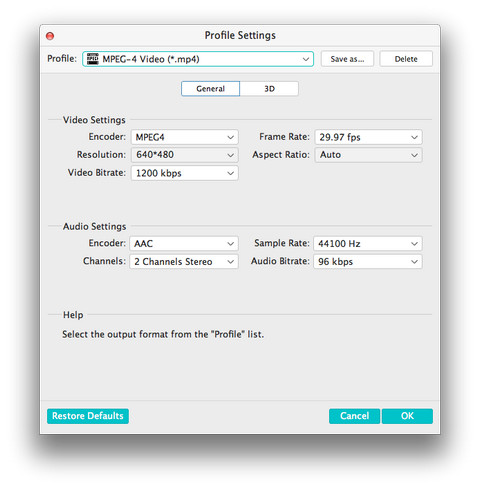480x489 pixels.
Task: Click the Delete profile button
Action: [406, 59]
